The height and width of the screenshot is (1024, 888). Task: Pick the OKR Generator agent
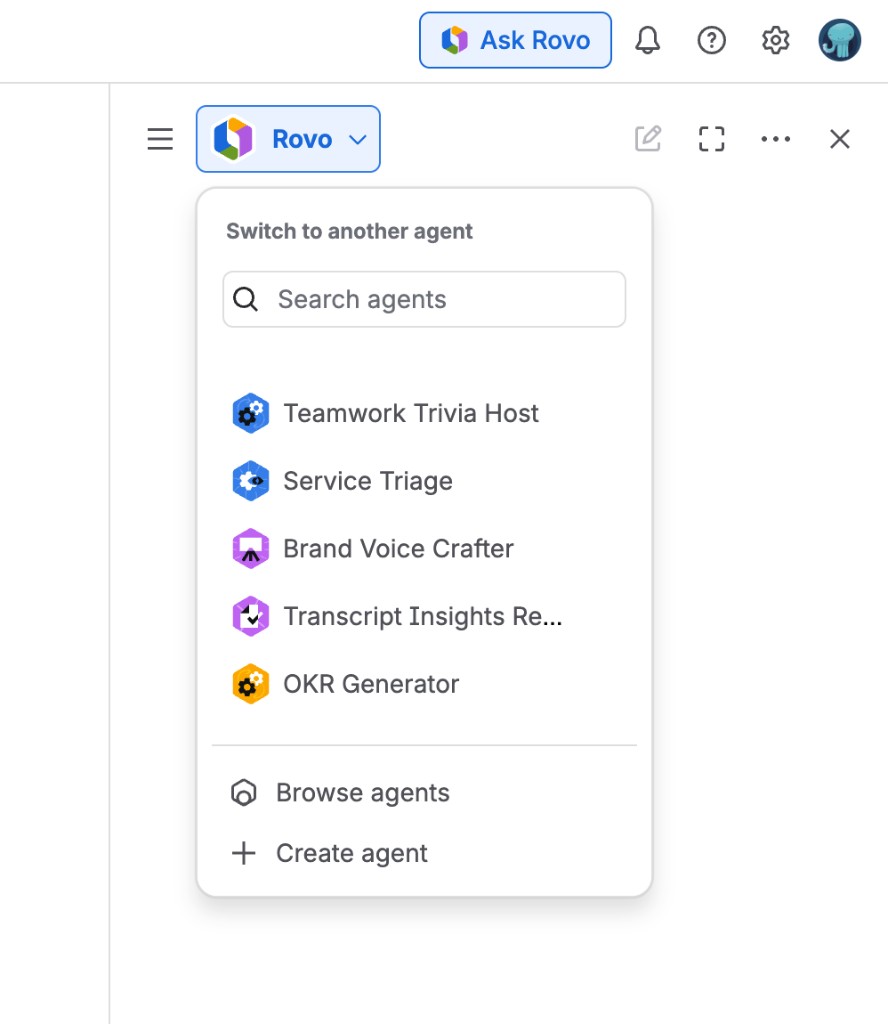424,684
